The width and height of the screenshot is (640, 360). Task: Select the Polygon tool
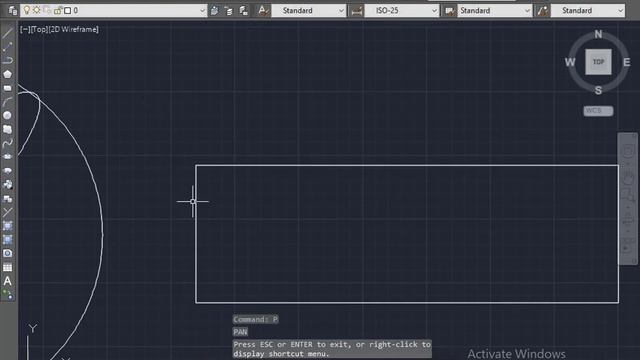click(7, 74)
